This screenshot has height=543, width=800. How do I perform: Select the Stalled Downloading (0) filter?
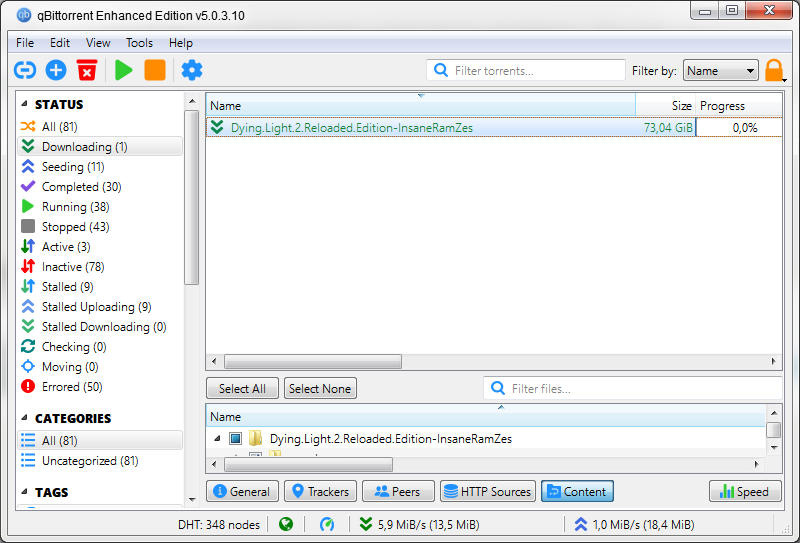100,326
